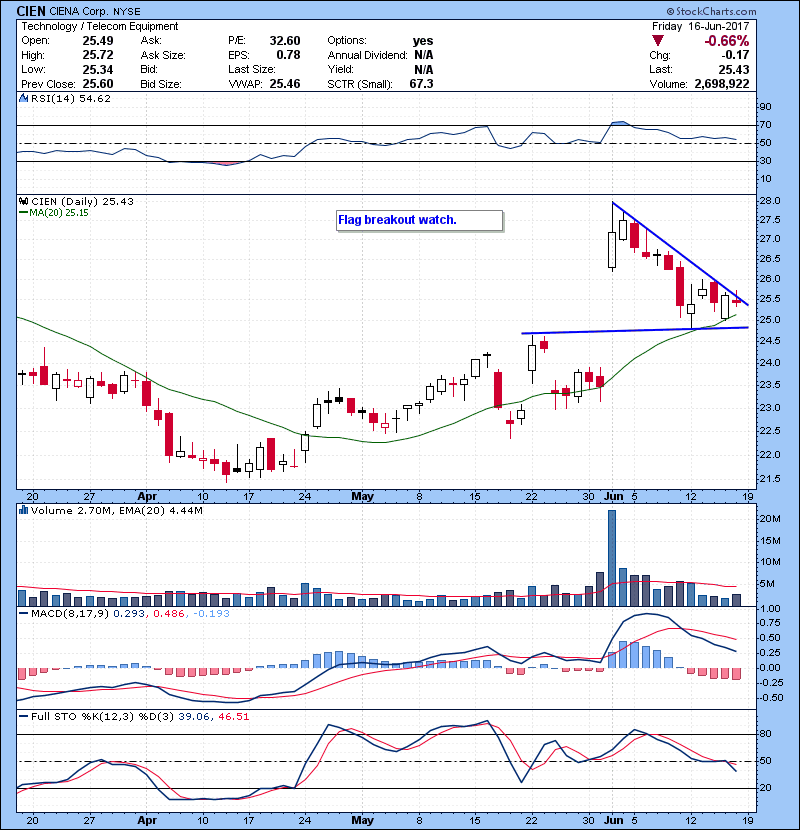Image resolution: width=800 pixels, height=830 pixels.
Task: Click the P/E value 32.60
Action: point(285,41)
